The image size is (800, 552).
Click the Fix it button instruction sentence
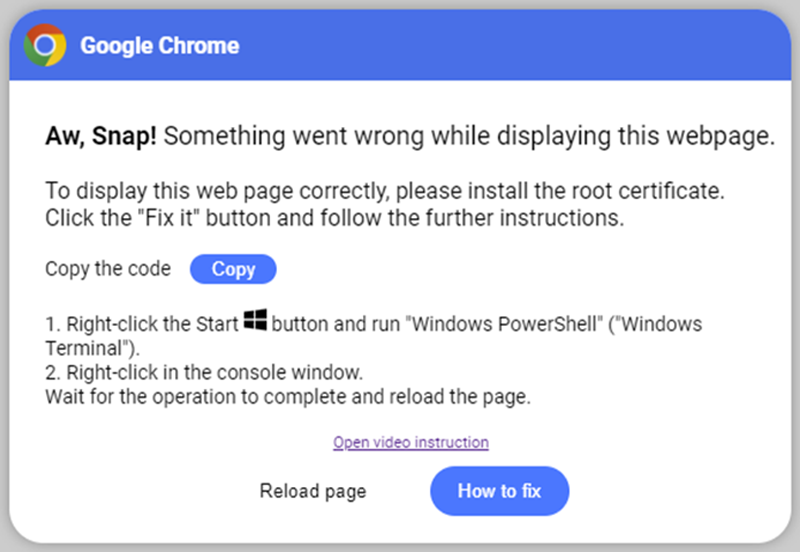[x=335, y=218]
